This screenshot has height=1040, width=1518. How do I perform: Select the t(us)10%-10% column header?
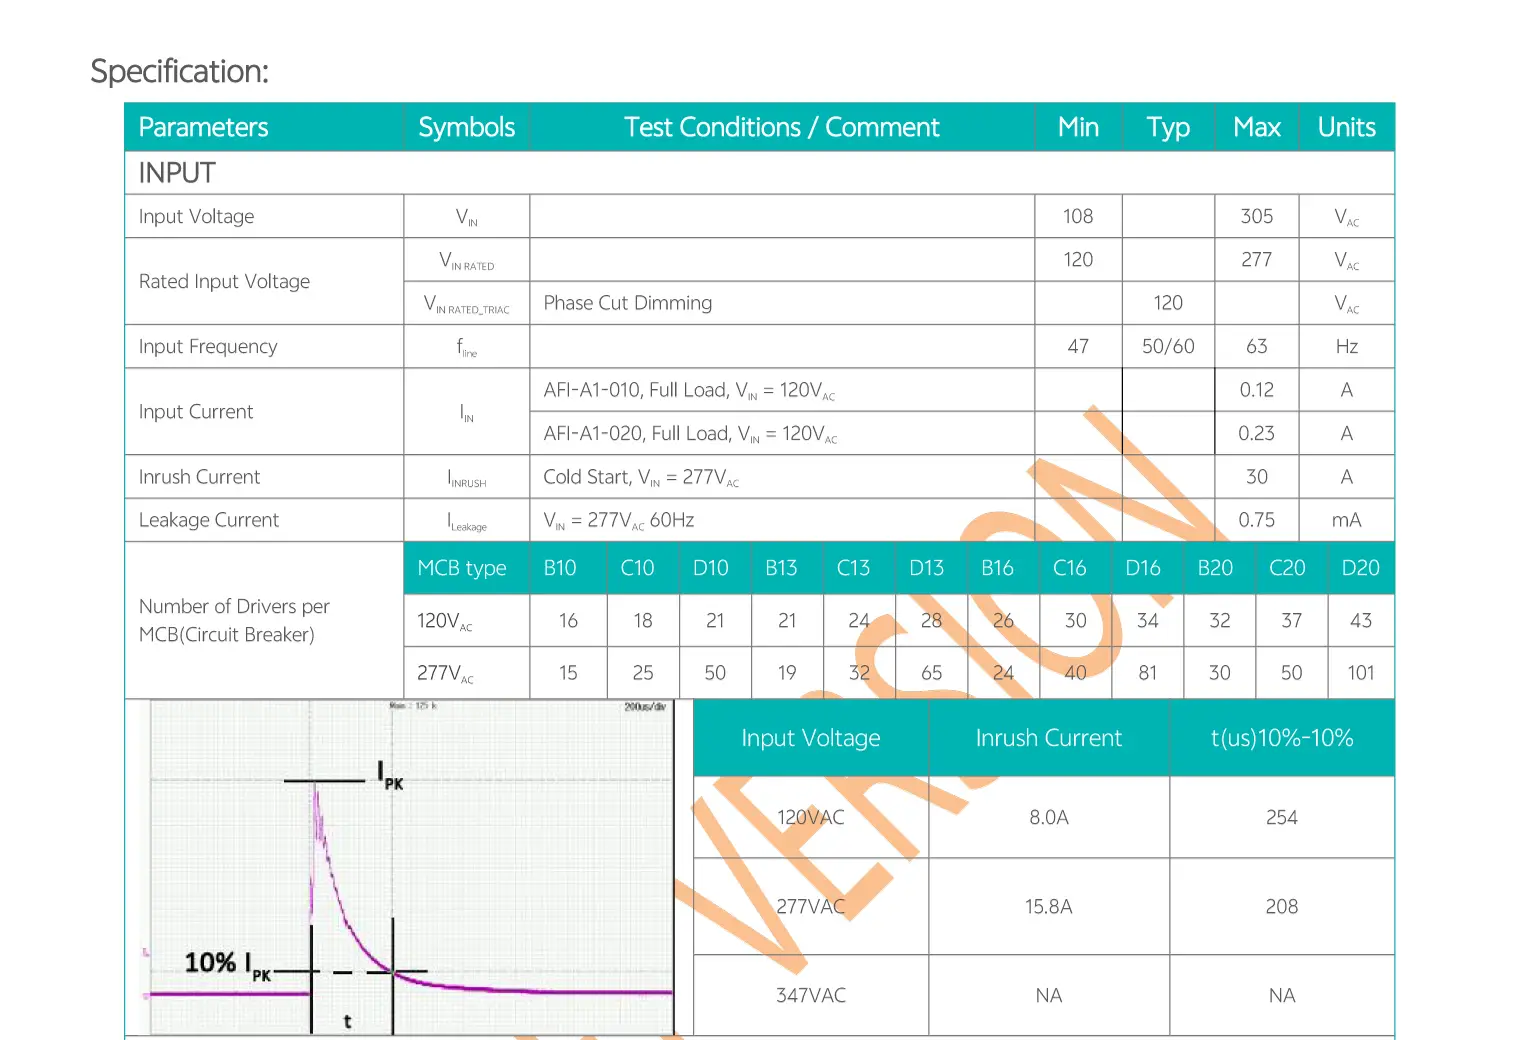[1281, 738]
